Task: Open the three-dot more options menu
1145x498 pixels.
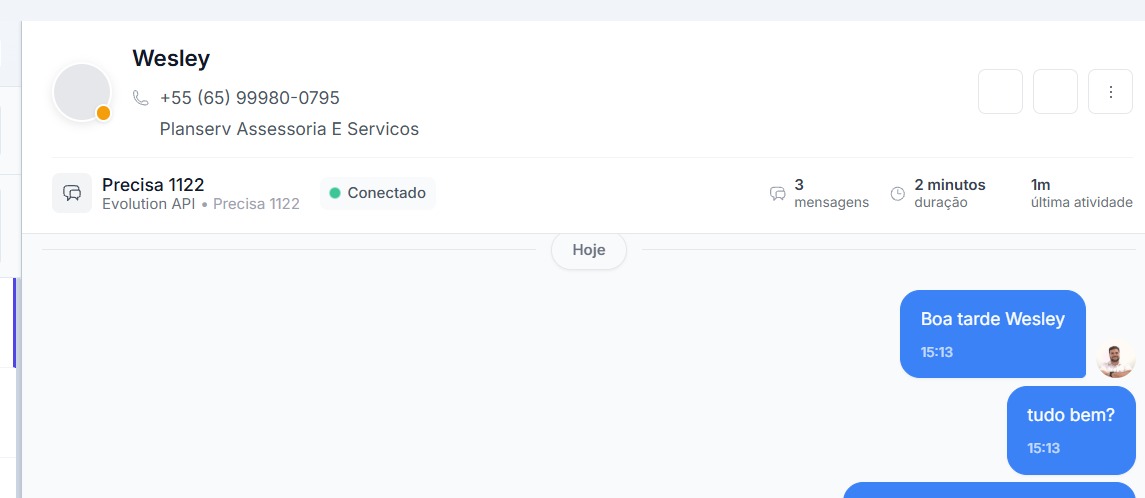Action: click(x=1110, y=92)
